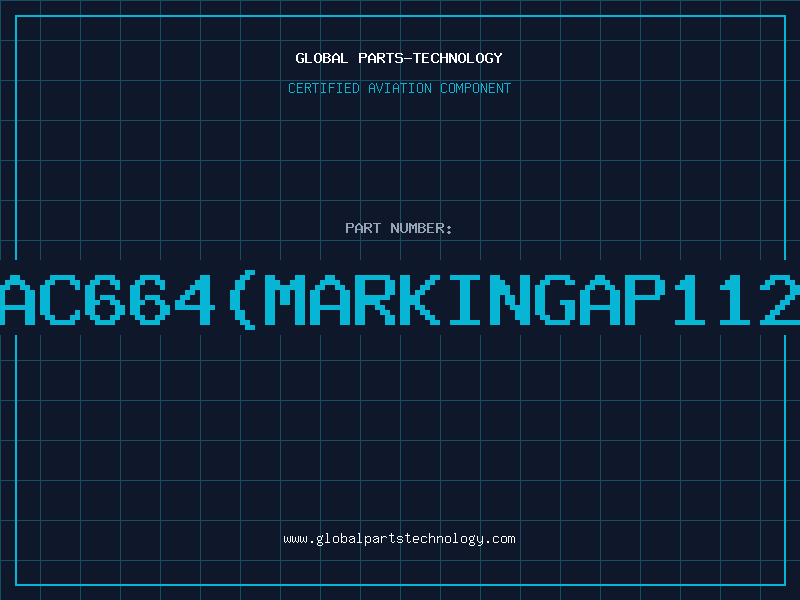This screenshot has width=800, height=600.
Task: Open the www.globalpartstechnology.com link
Action: (399, 539)
